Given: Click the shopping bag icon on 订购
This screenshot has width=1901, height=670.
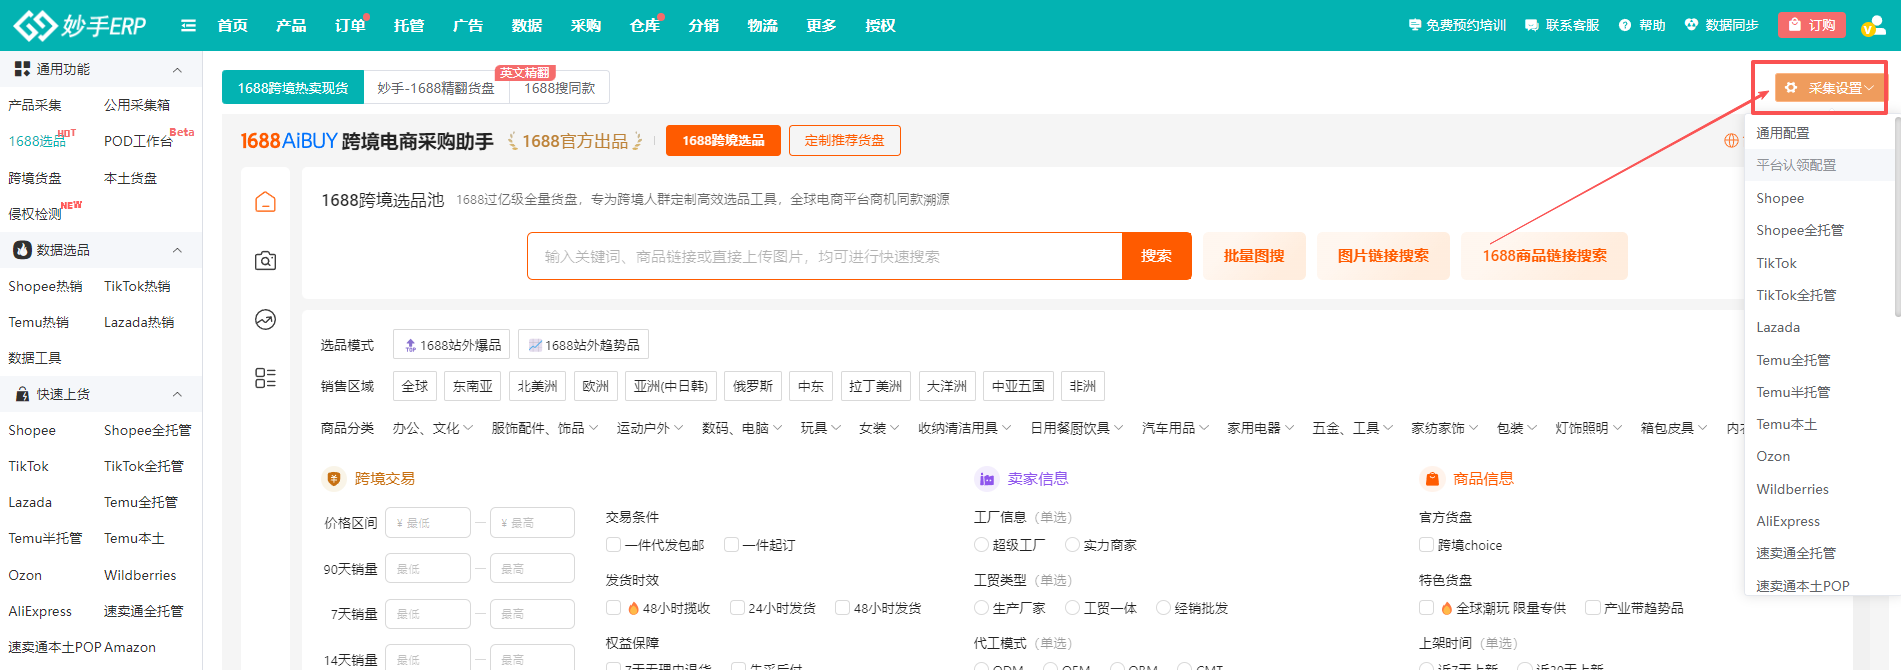Looking at the screenshot, I should click(1795, 25).
